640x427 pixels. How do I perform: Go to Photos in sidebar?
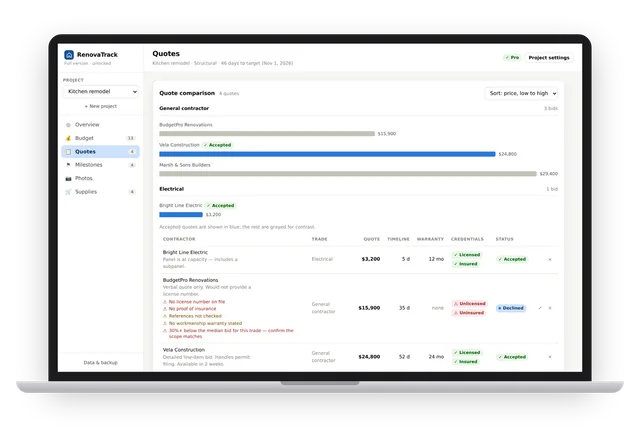(100, 178)
